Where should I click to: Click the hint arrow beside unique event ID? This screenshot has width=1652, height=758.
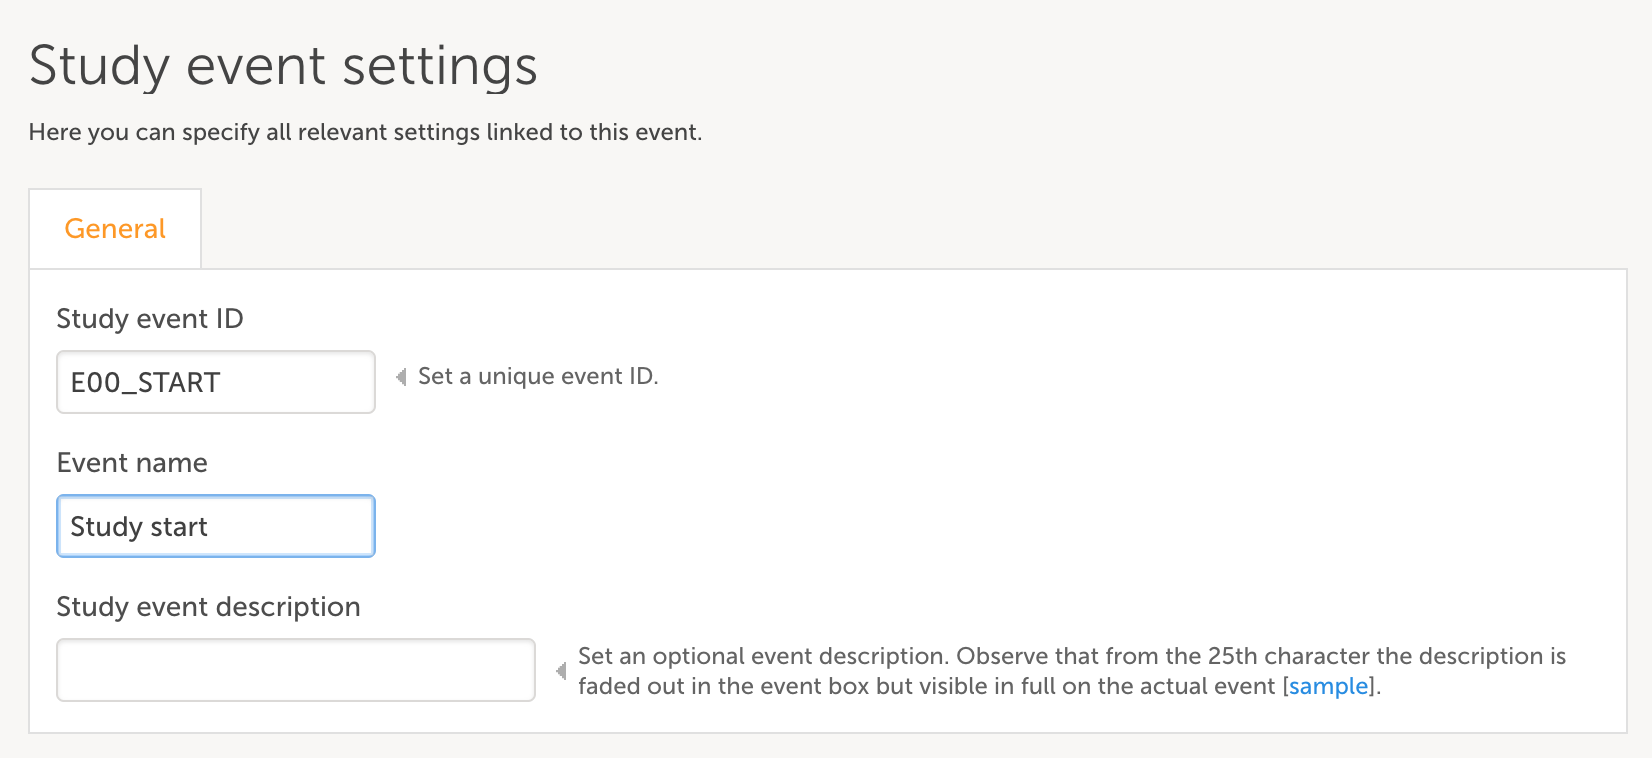(x=401, y=377)
